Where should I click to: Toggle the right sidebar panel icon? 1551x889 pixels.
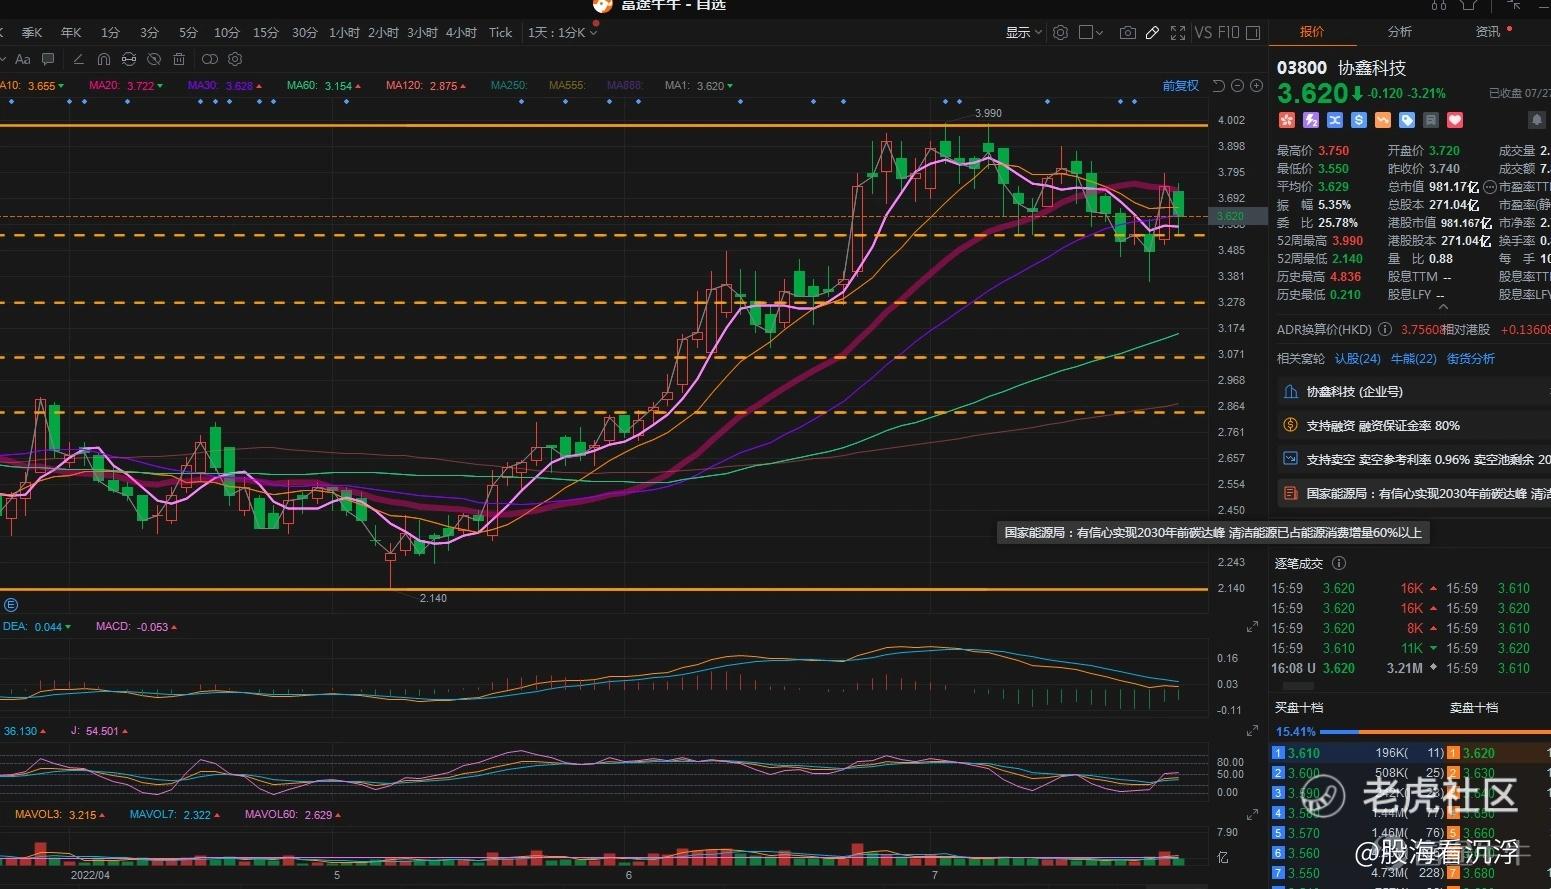(1253, 33)
